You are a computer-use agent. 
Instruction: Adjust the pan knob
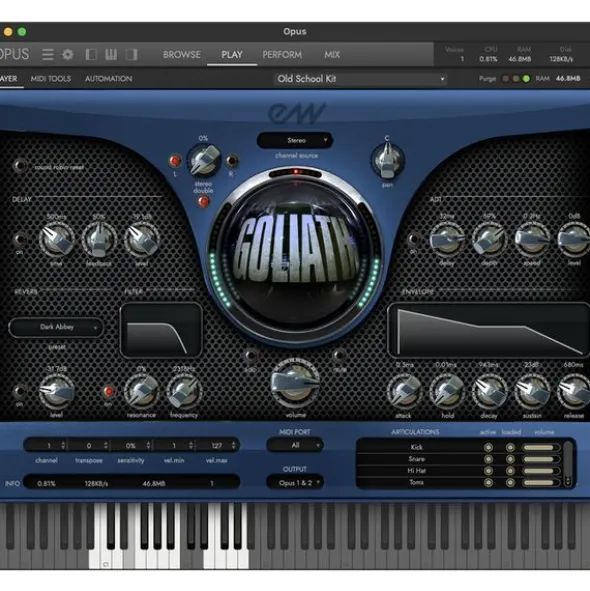coord(388,161)
